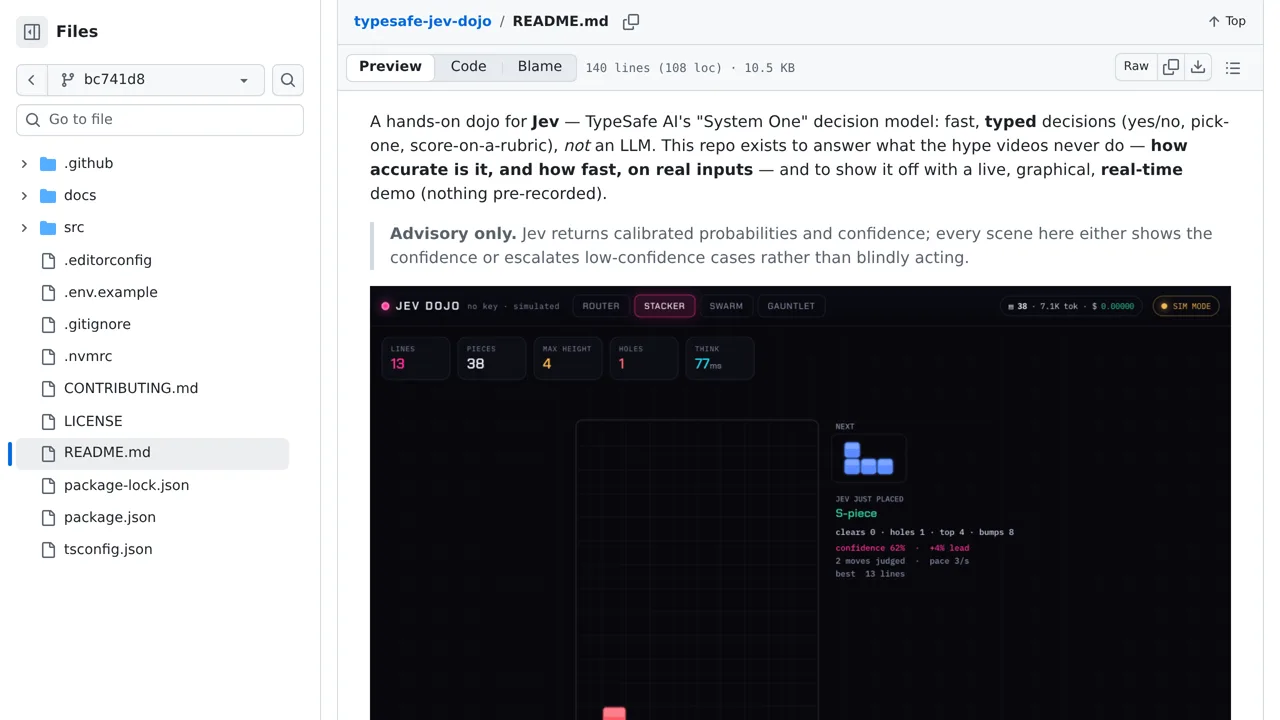The image size is (1280, 720).
Task: Open the src folder
Action: click(x=74, y=227)
